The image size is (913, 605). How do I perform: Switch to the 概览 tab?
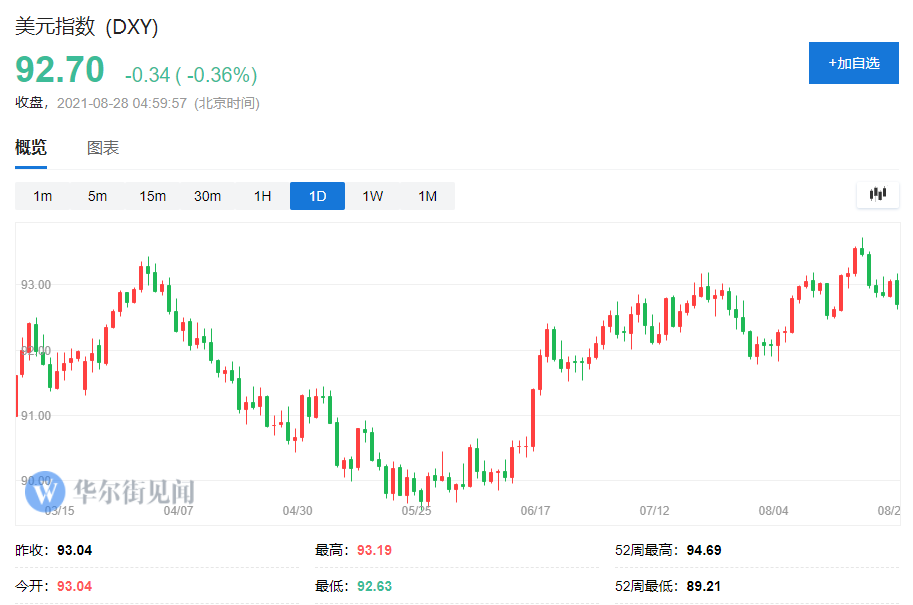[x=30, y=148]
